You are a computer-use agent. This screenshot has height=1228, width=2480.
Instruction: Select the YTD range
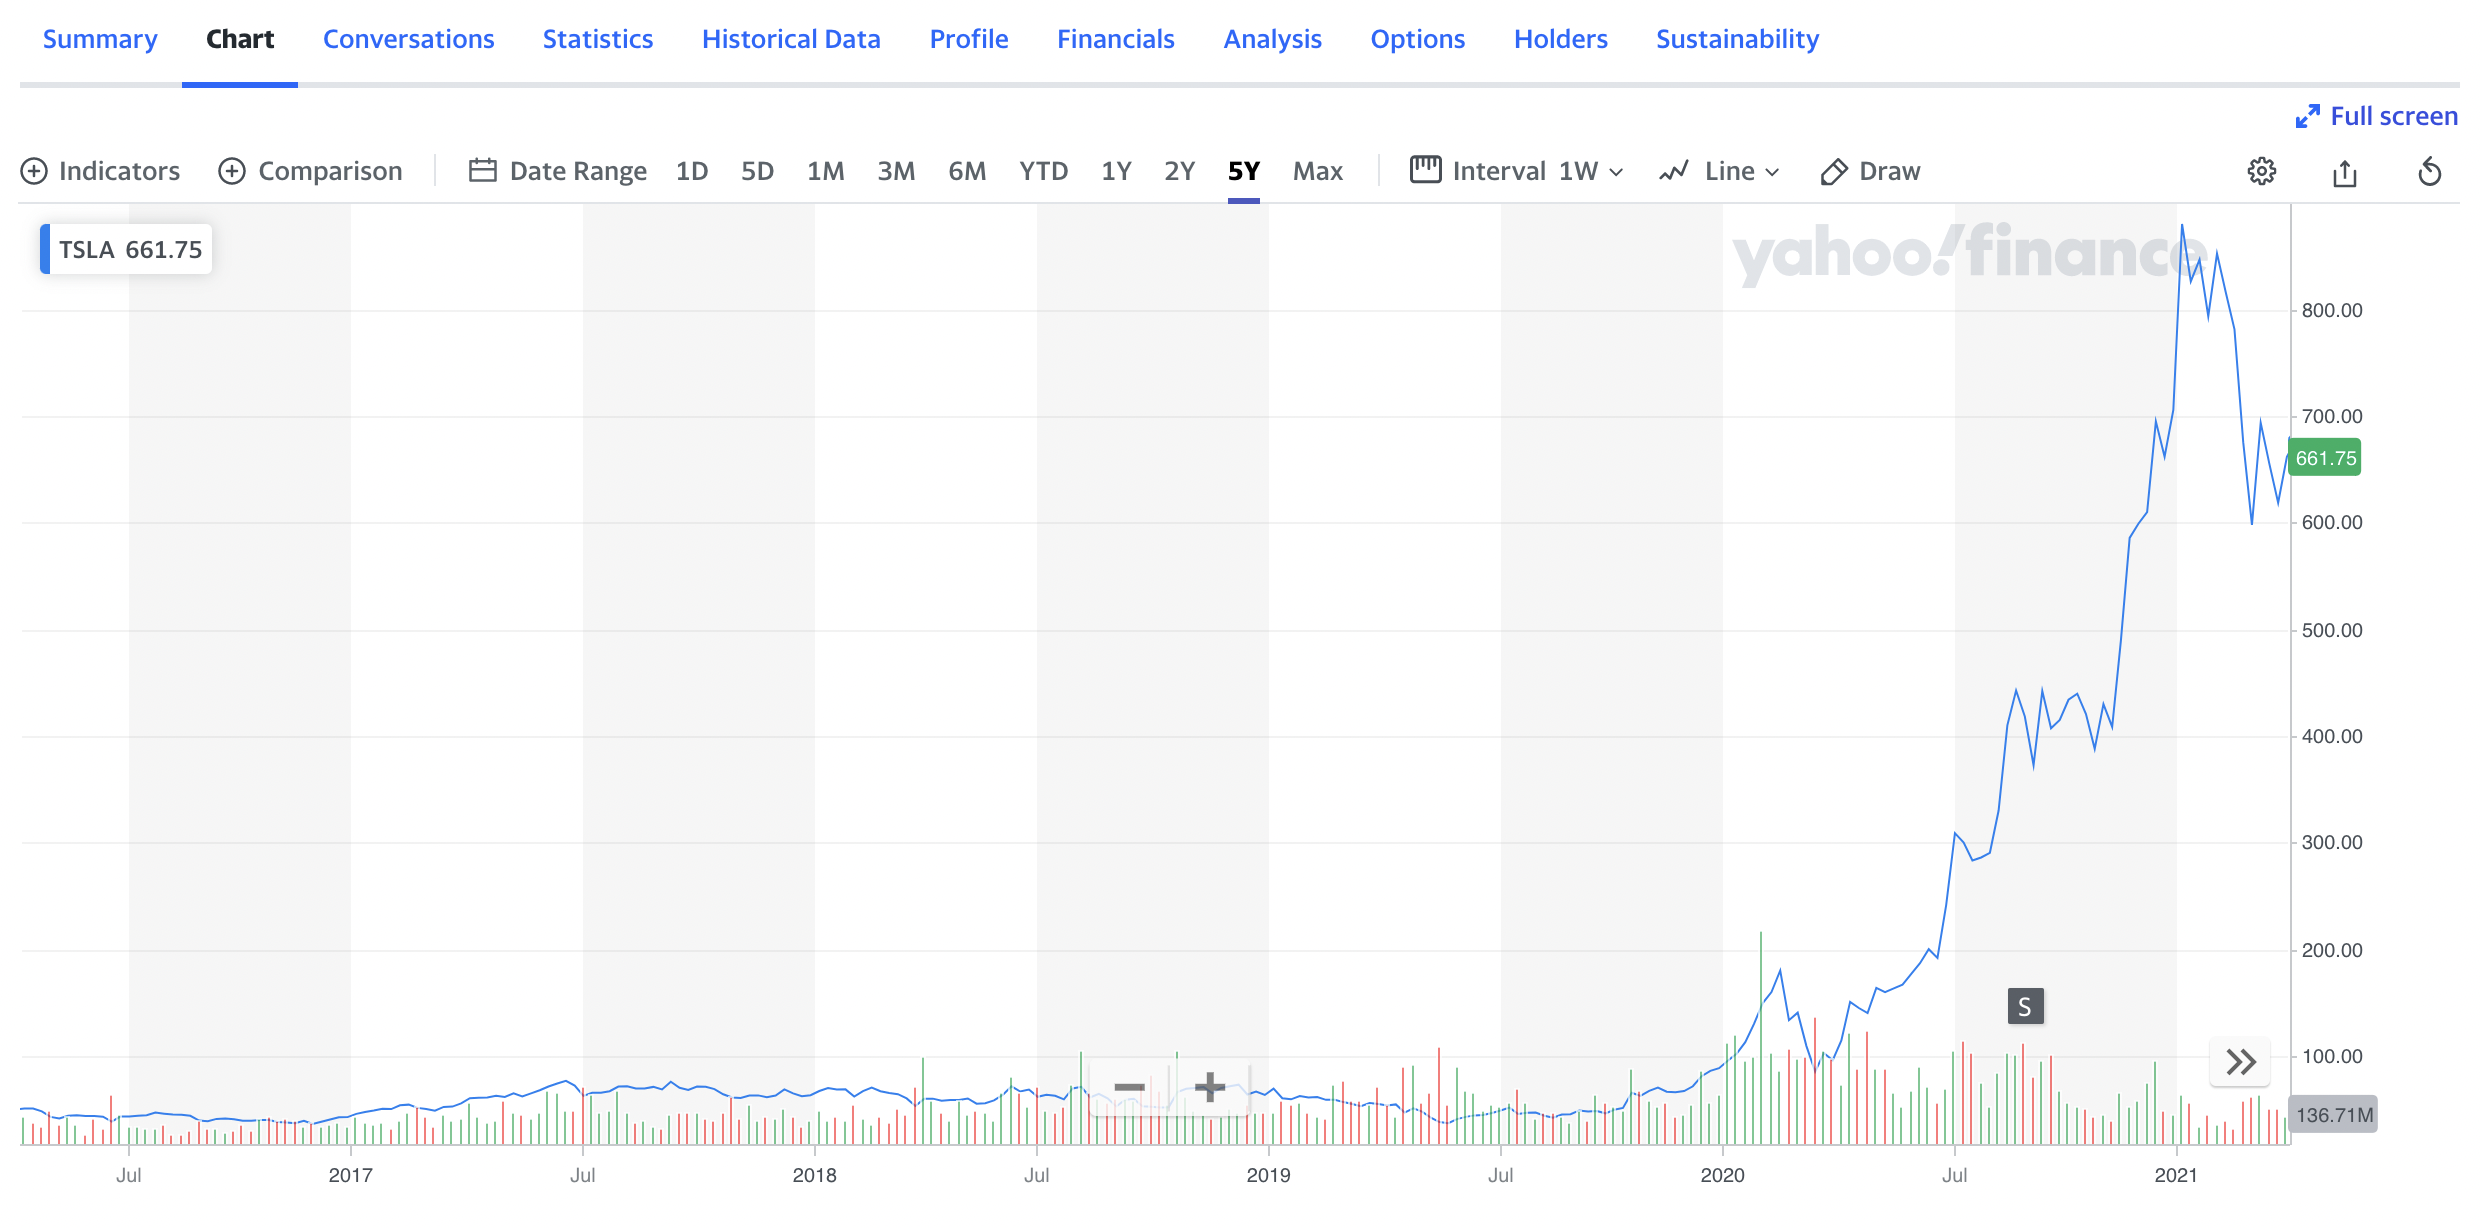point(1044,171)
